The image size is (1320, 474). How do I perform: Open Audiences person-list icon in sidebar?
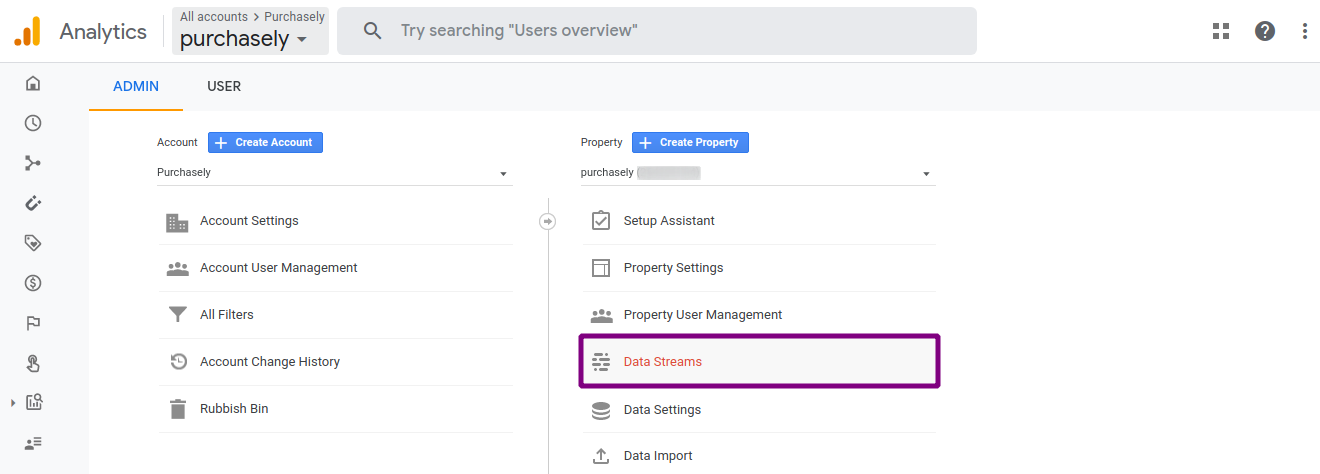(33, 443)
